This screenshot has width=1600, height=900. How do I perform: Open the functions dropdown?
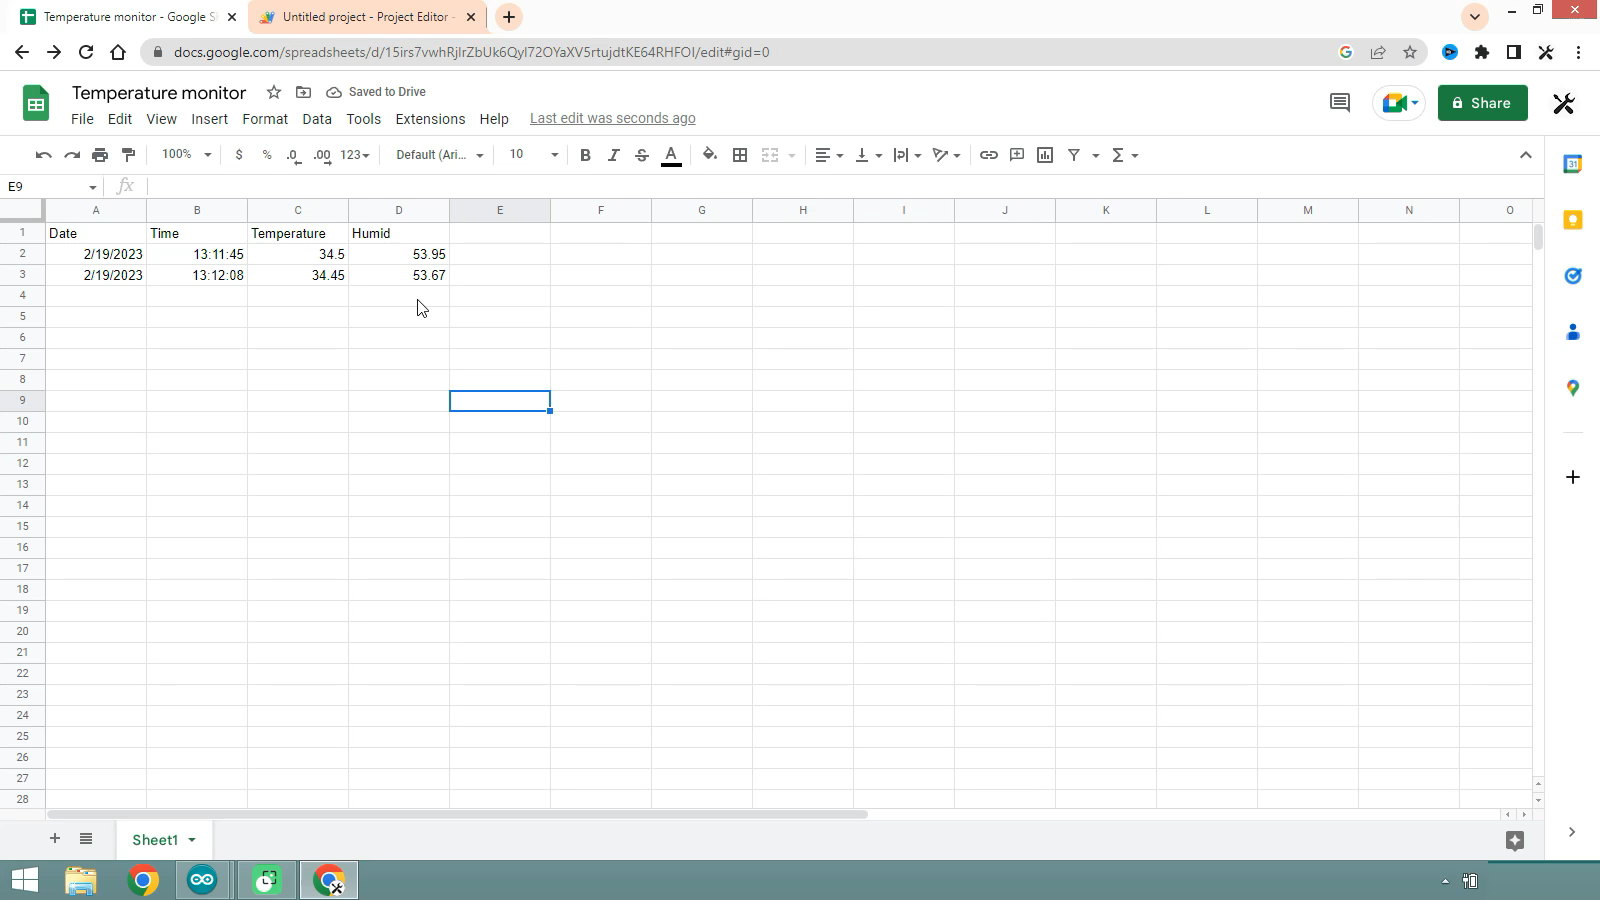[x=1125, y=155]
